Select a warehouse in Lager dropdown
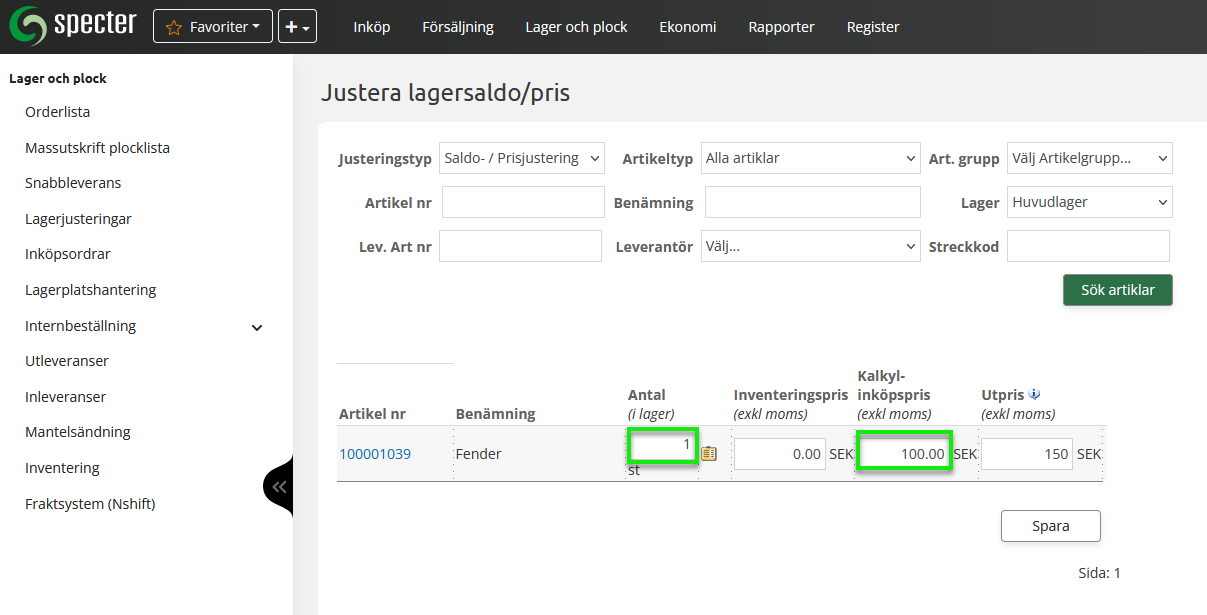 (1089, 202)
